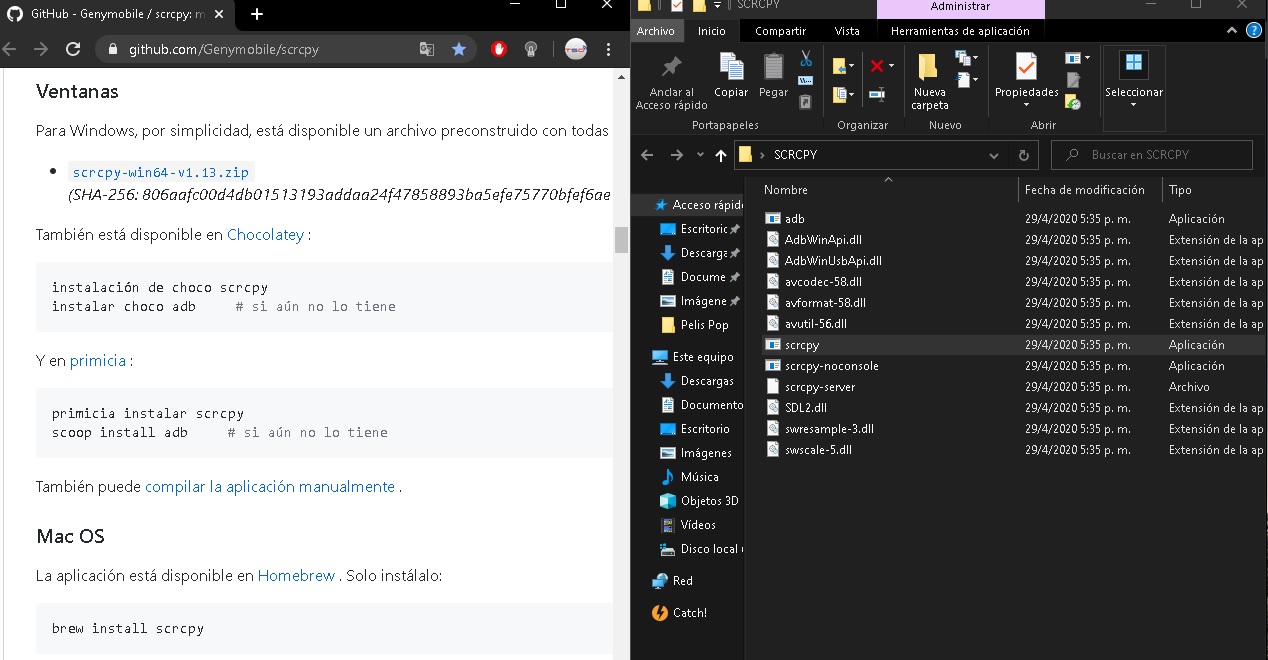Click the Rename icon in Organizar

coord(877,94)
